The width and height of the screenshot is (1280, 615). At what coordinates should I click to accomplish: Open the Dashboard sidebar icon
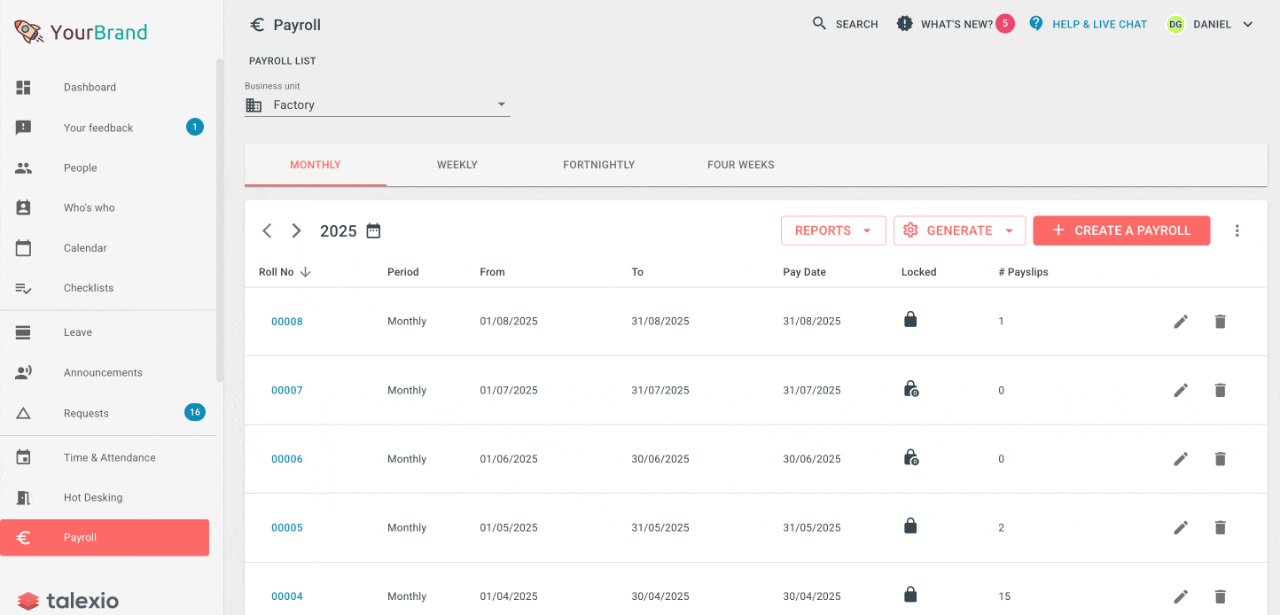[24, 87]
